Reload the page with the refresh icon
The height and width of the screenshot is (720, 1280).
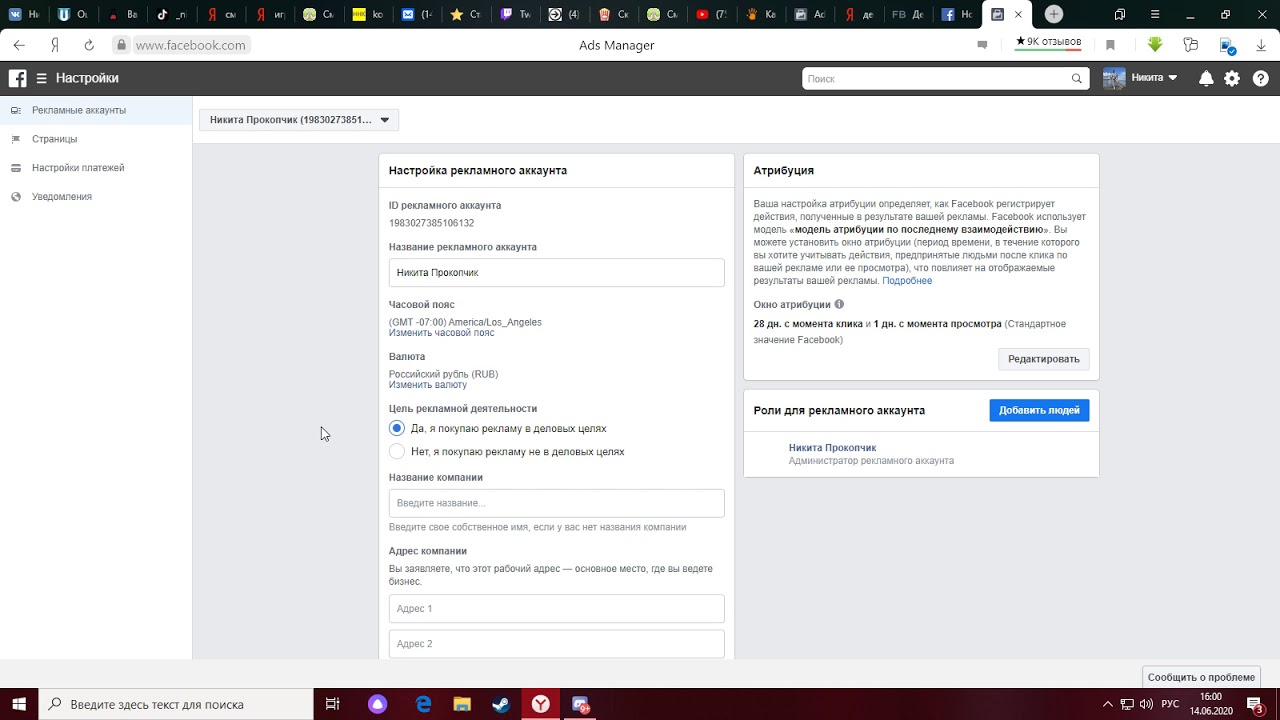pyautogui.click(x=89, y=45)
